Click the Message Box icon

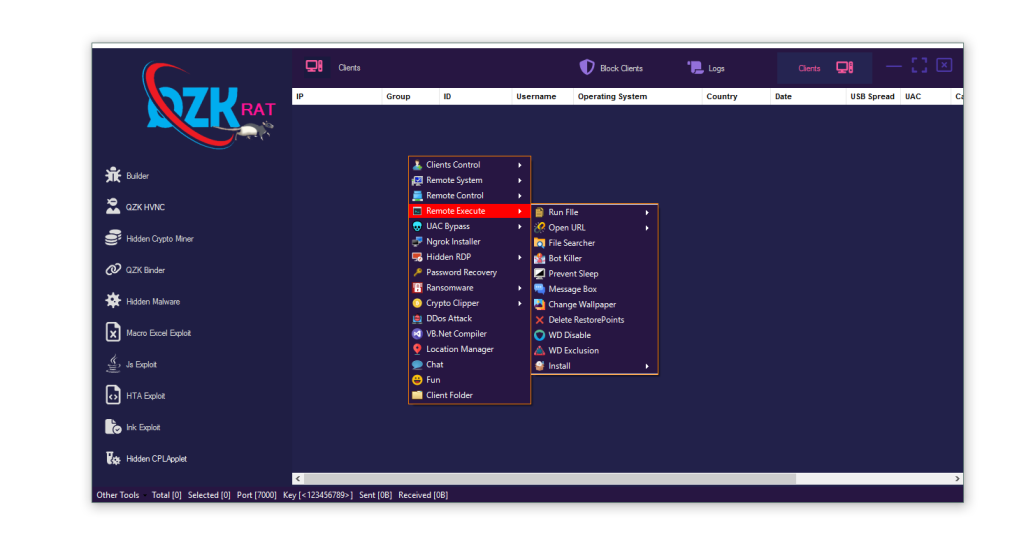point(539,289)
